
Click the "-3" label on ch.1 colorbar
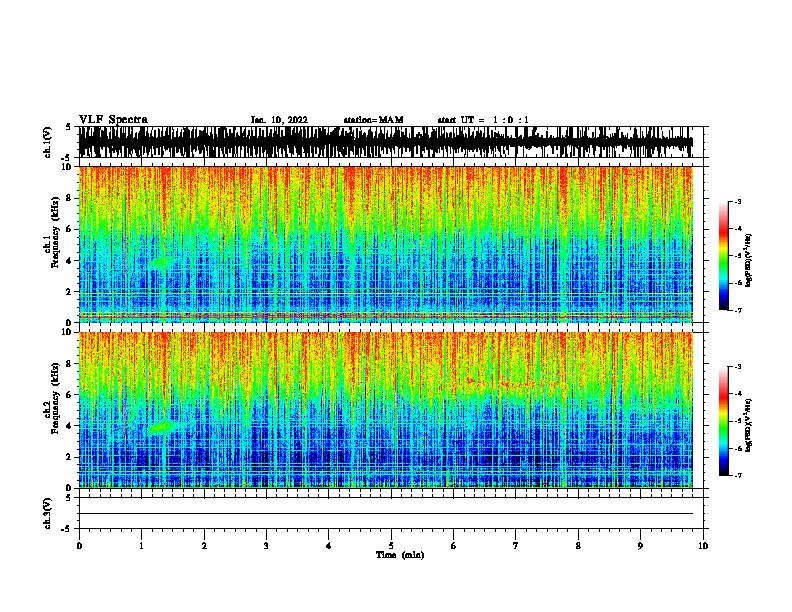[x=738, y=201]
